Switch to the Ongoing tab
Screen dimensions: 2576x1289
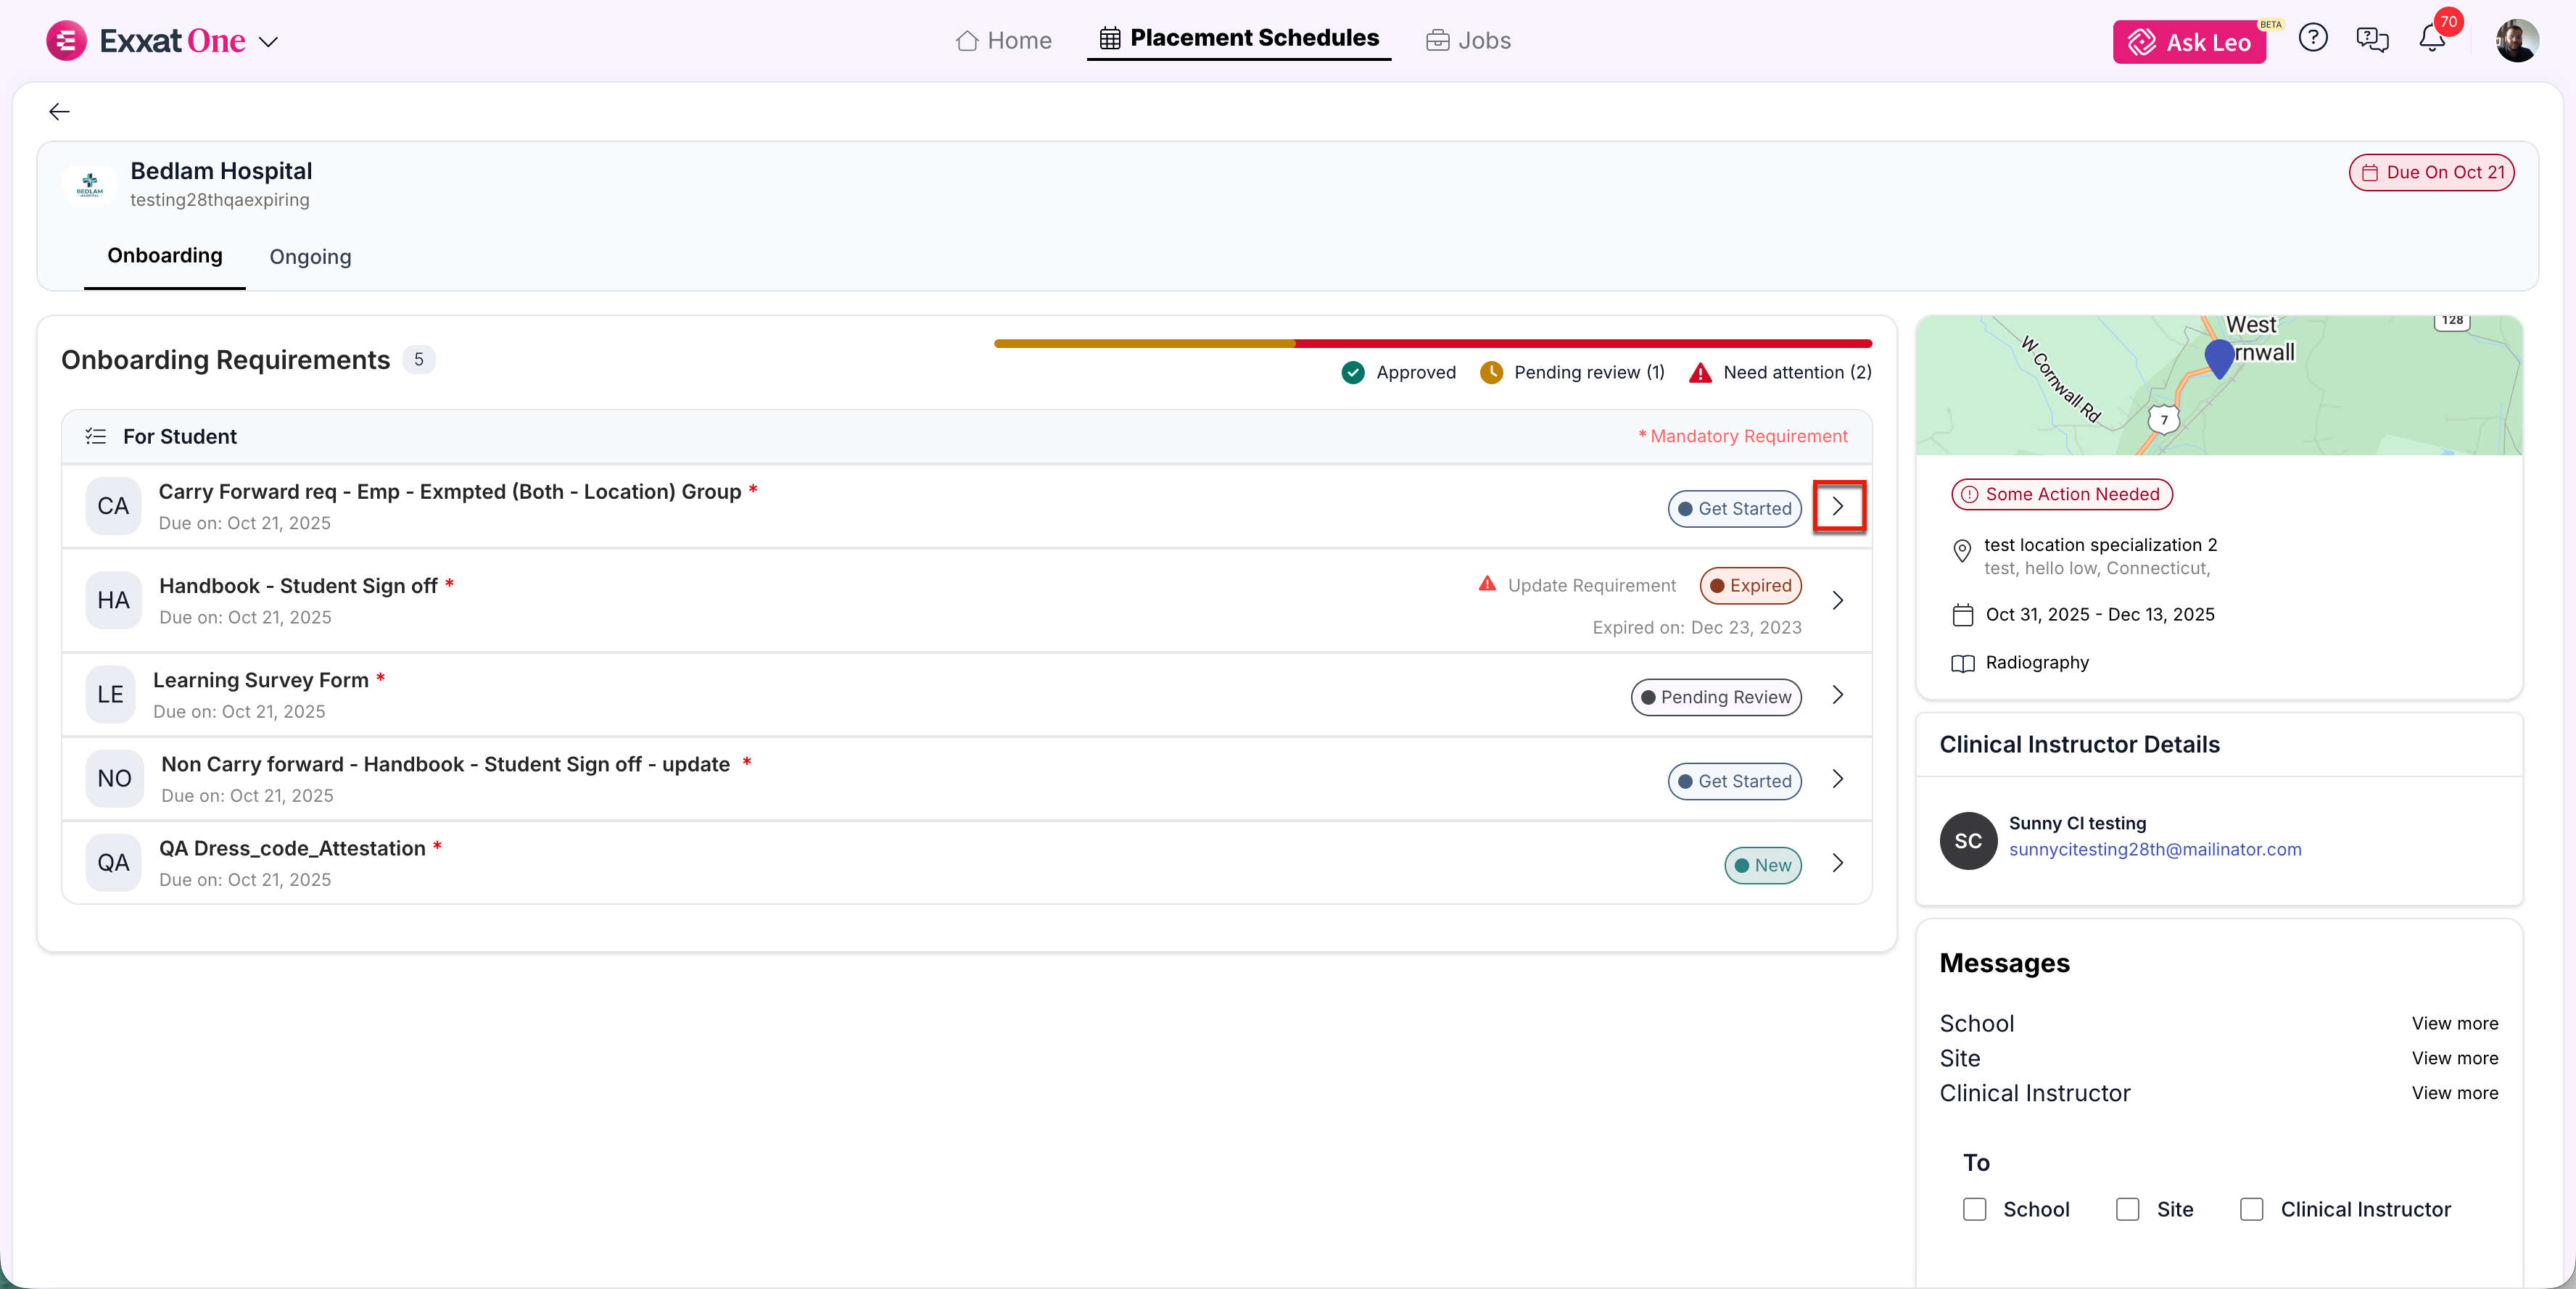(310, 257)
